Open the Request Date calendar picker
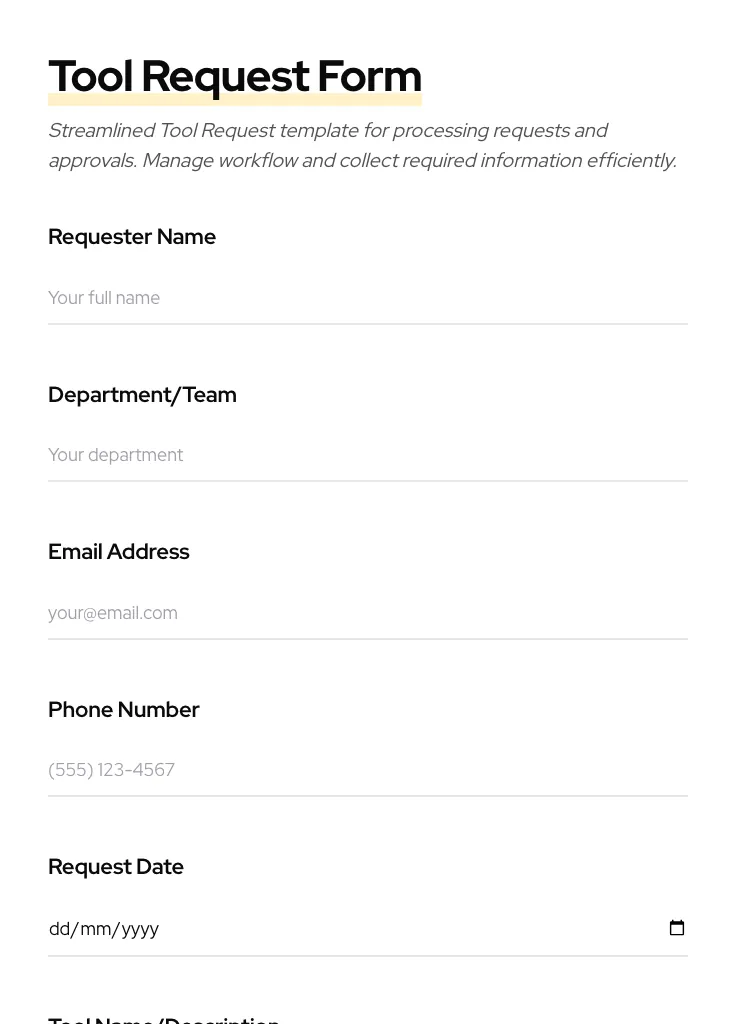The image size is (736, 1024). [x=677, y=928]
